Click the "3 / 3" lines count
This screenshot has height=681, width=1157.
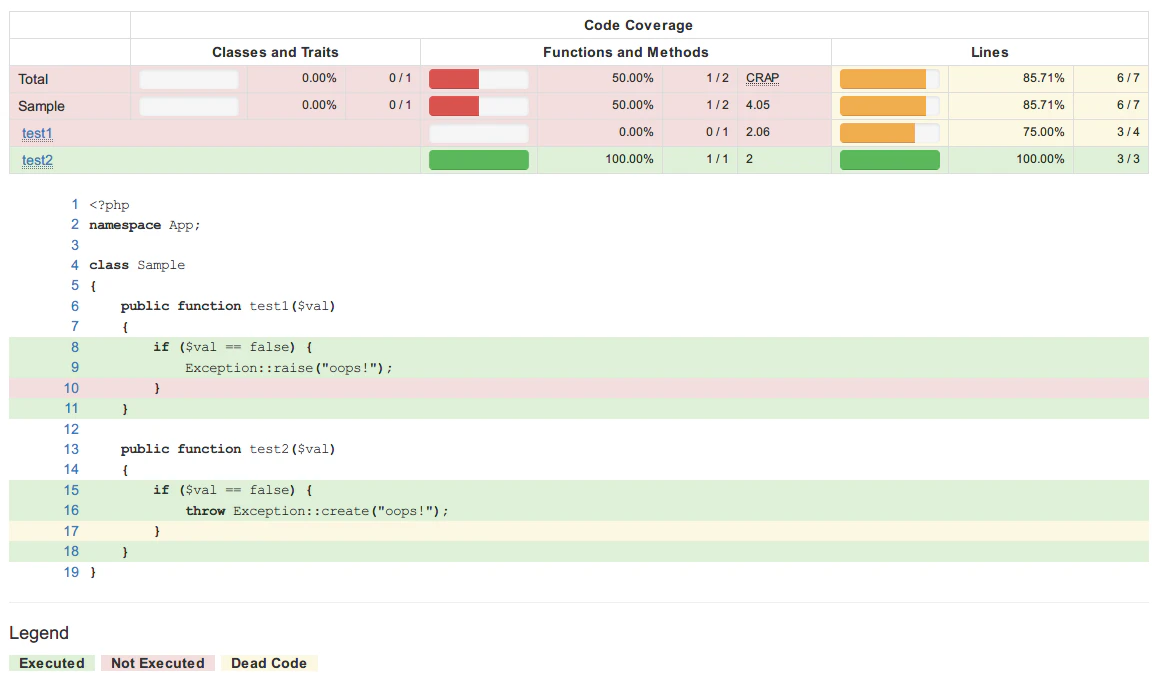(1128, 159)
